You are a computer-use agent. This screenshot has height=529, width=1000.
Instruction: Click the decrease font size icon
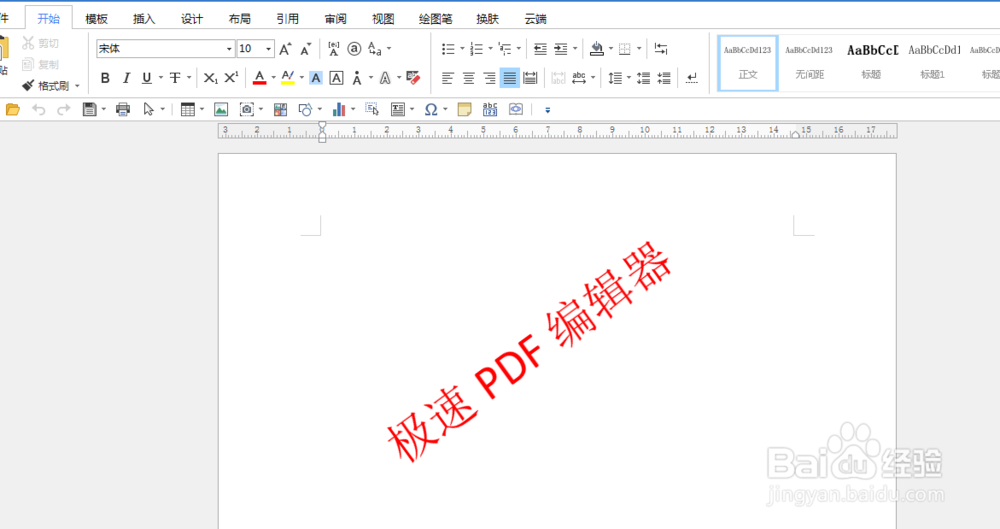coord(305,48)
